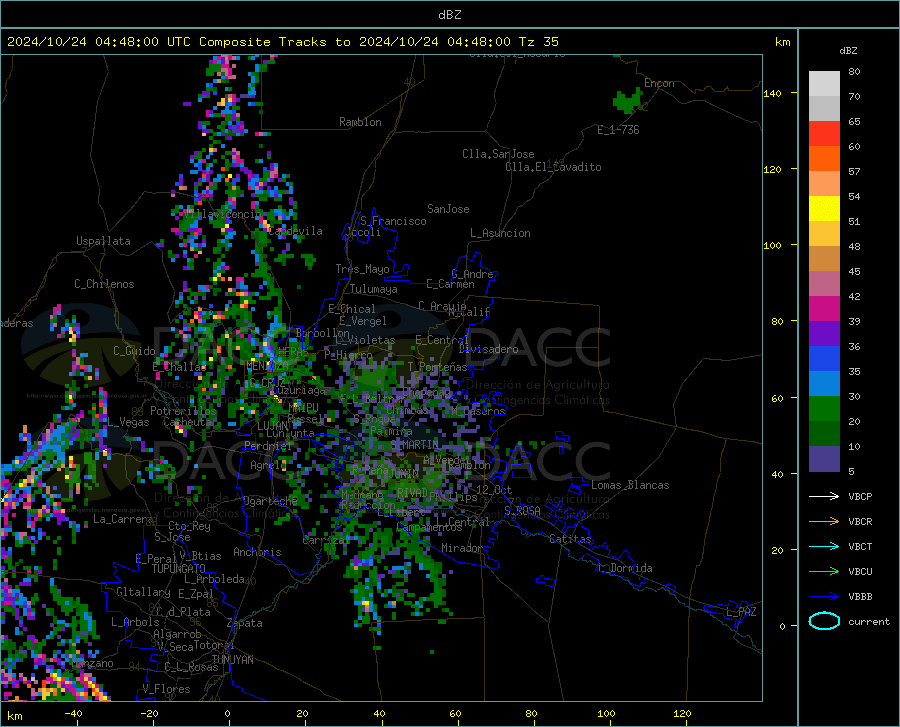
Task: Click the Ugarteche place label
Action: (270, 501)
